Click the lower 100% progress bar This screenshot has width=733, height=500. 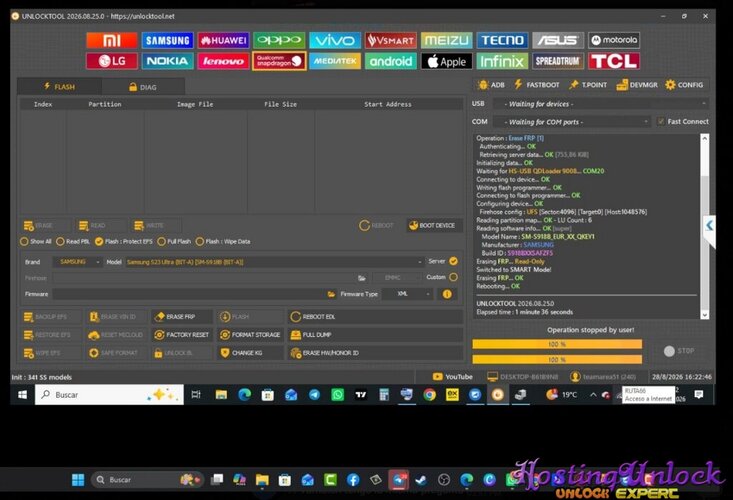(x=557, y=359)
